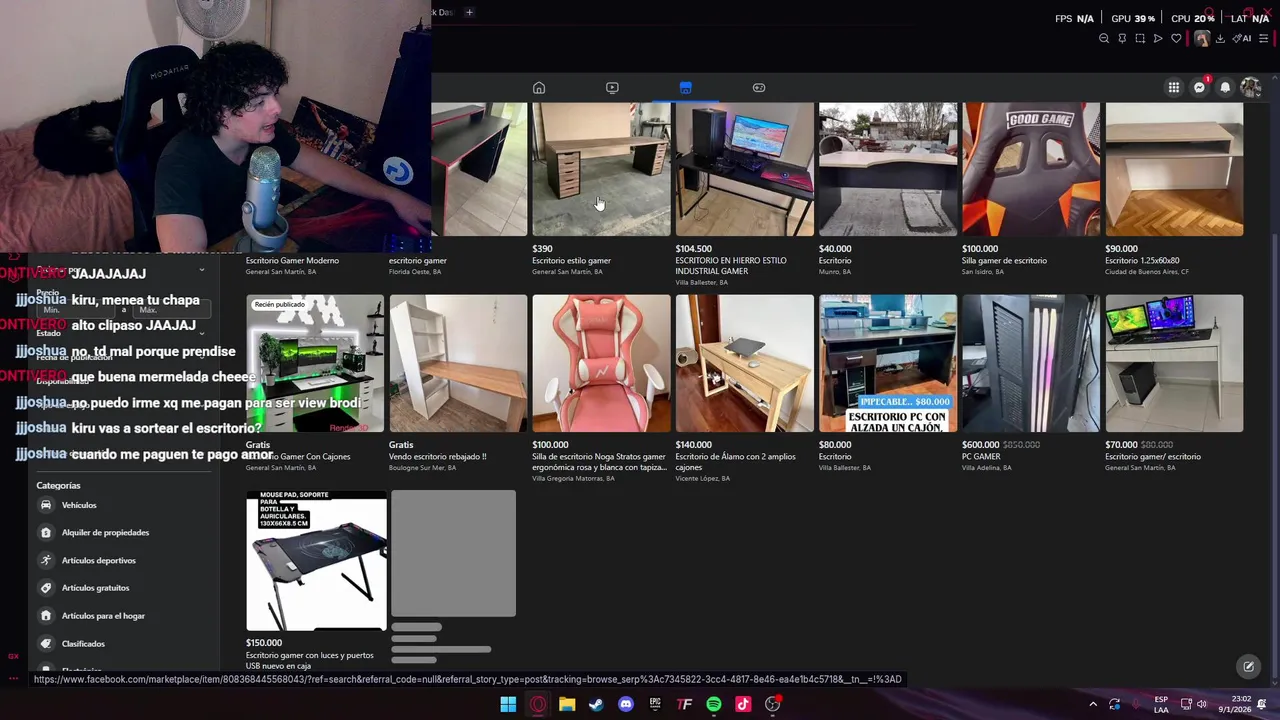The height and width of the screenshot is (720, 1280).
Task: Click the Escritorio Gamer Moderno title
Action: tap(292, 261)
